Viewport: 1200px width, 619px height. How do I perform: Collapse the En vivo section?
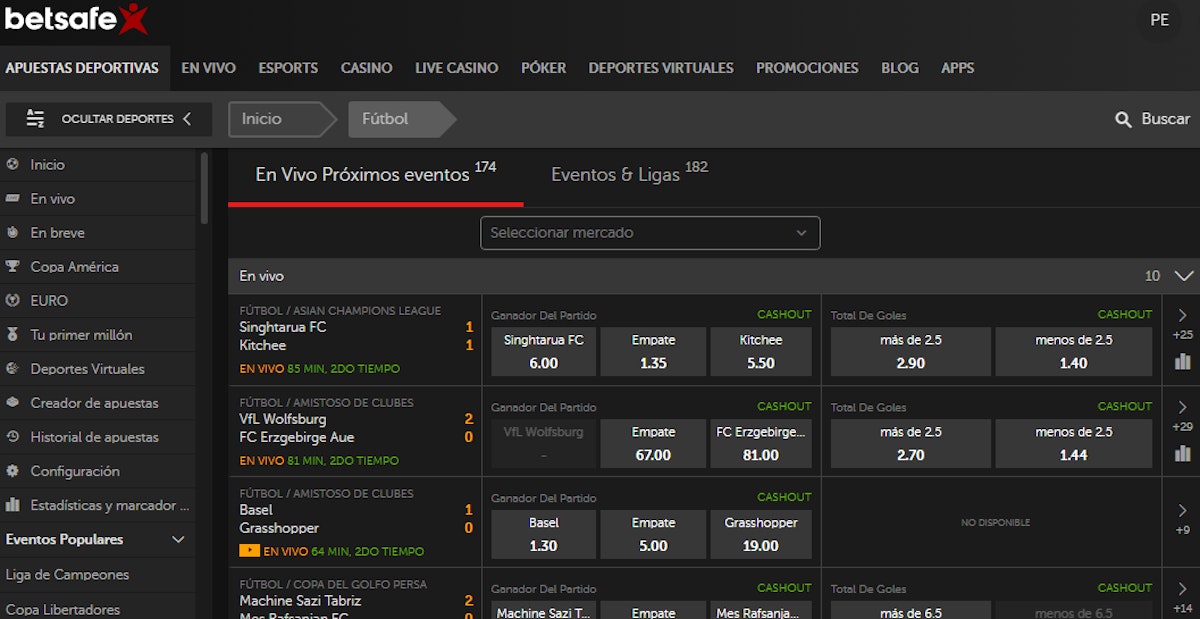tap(1184, 276)
